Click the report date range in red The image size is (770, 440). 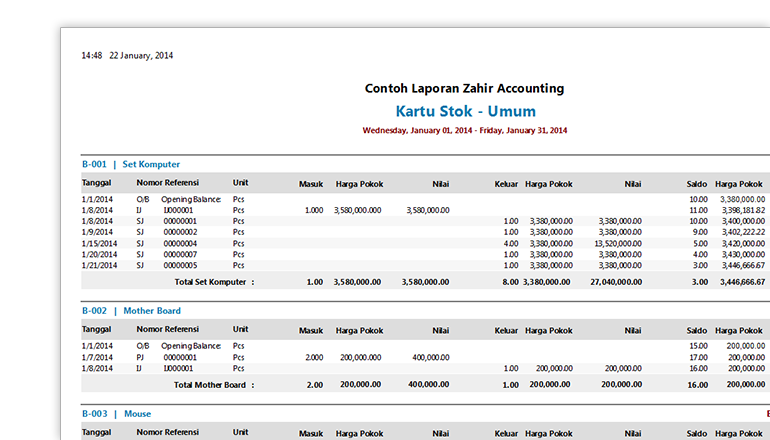pos(465,130)
